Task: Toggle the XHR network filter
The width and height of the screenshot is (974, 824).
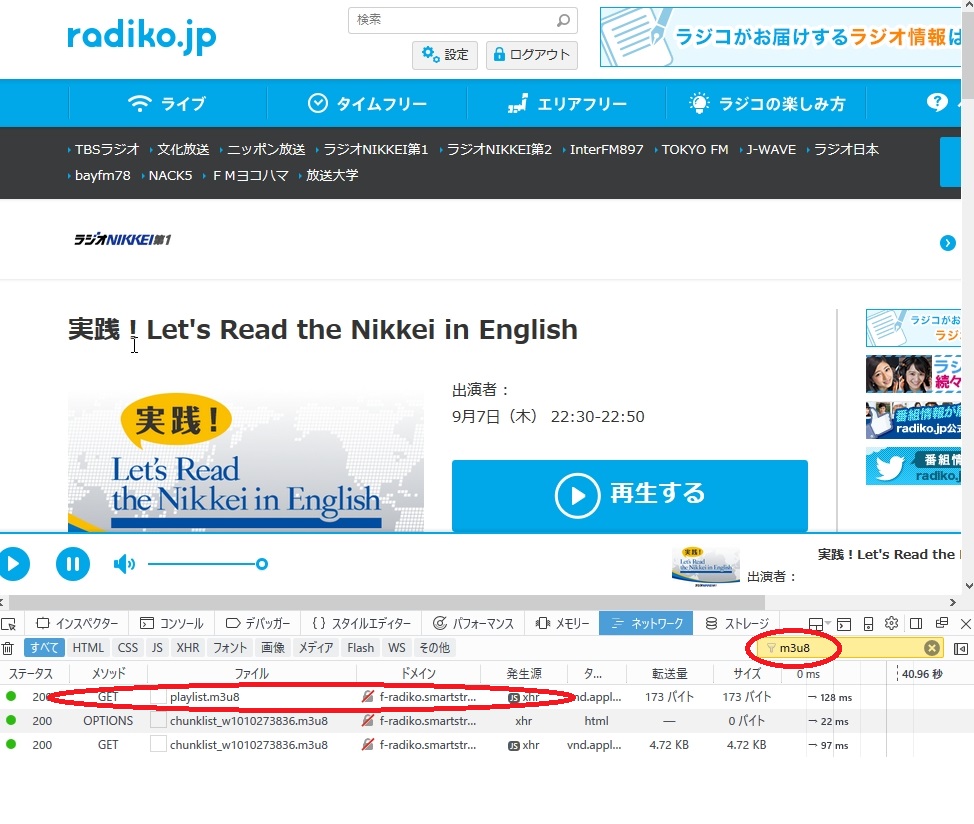Action: (188, 648)
